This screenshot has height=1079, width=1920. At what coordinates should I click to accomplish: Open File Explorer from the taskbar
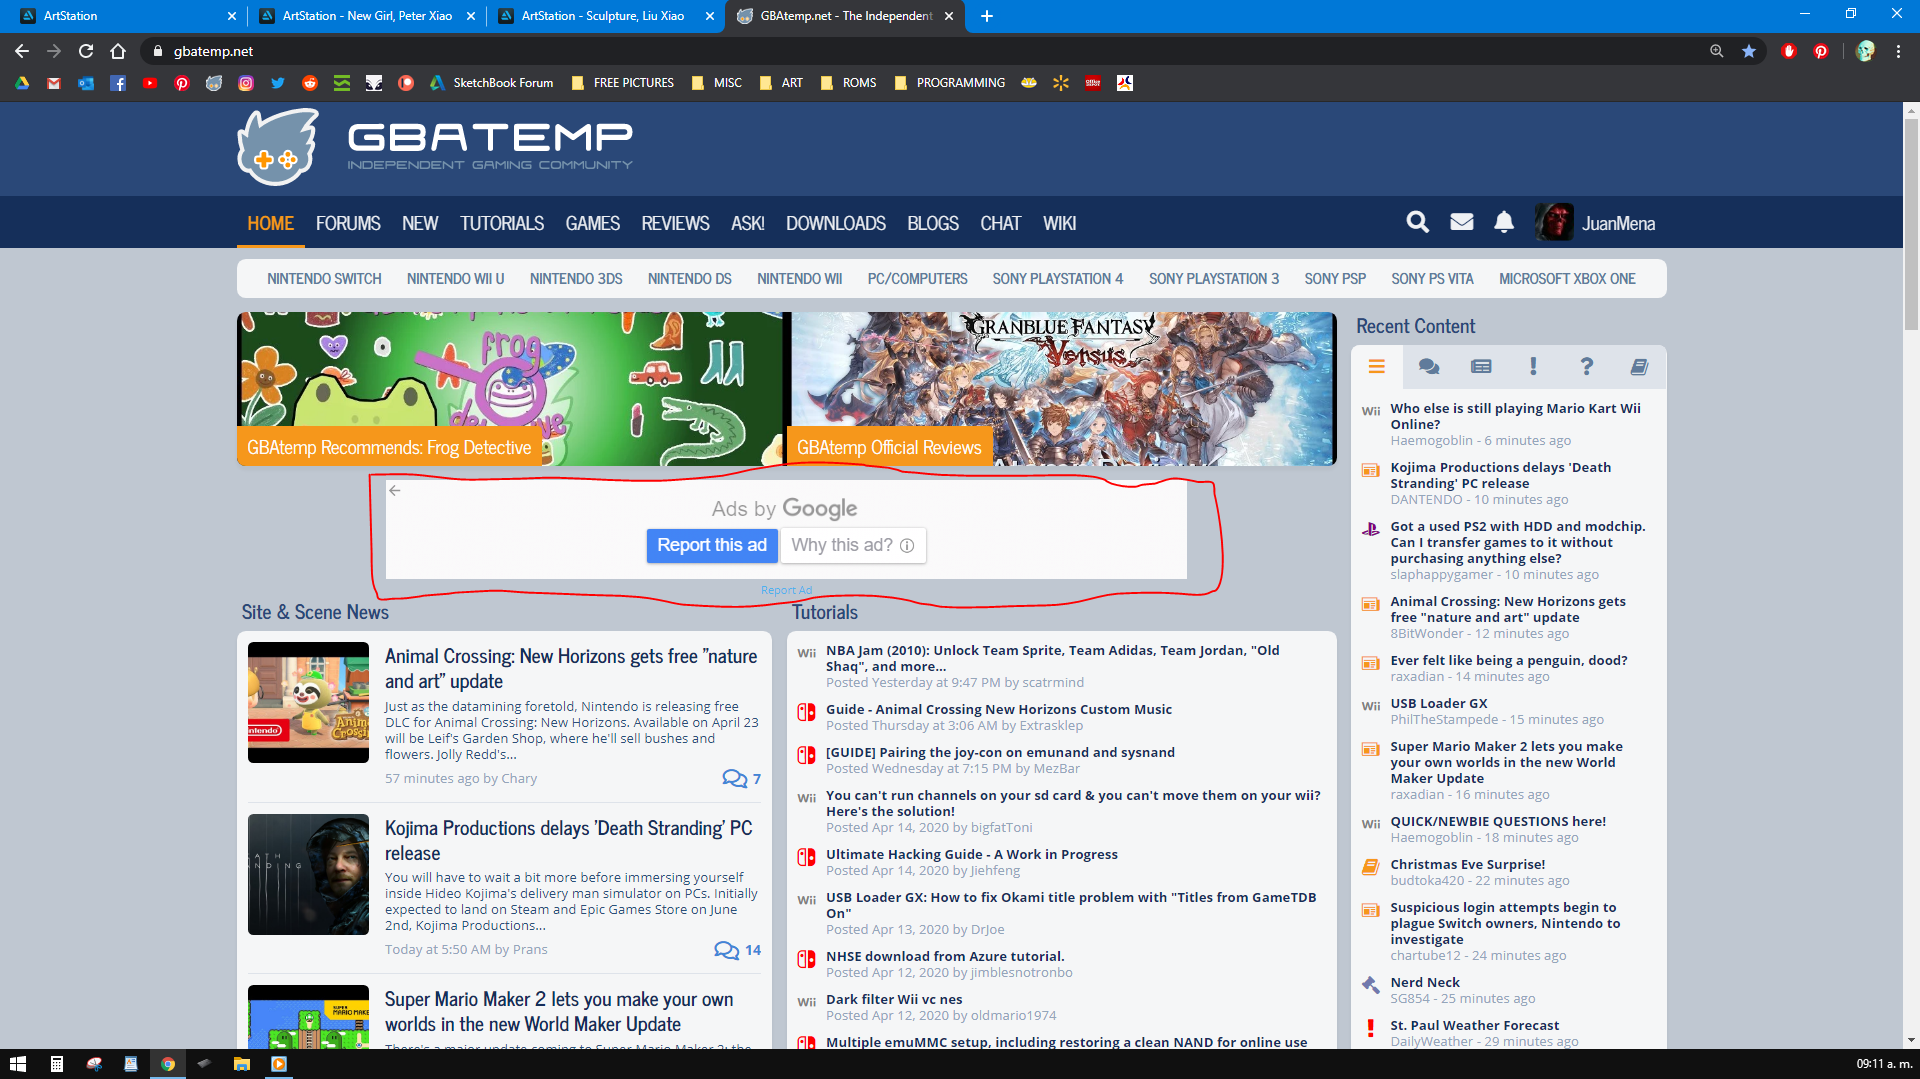(x=241, y=1064)
